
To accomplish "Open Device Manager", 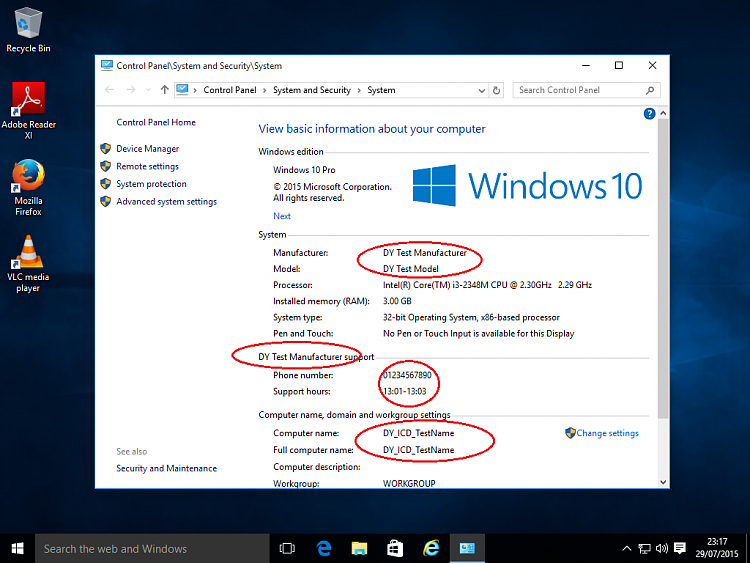I will pyautogui.click(x=147, y=149).
